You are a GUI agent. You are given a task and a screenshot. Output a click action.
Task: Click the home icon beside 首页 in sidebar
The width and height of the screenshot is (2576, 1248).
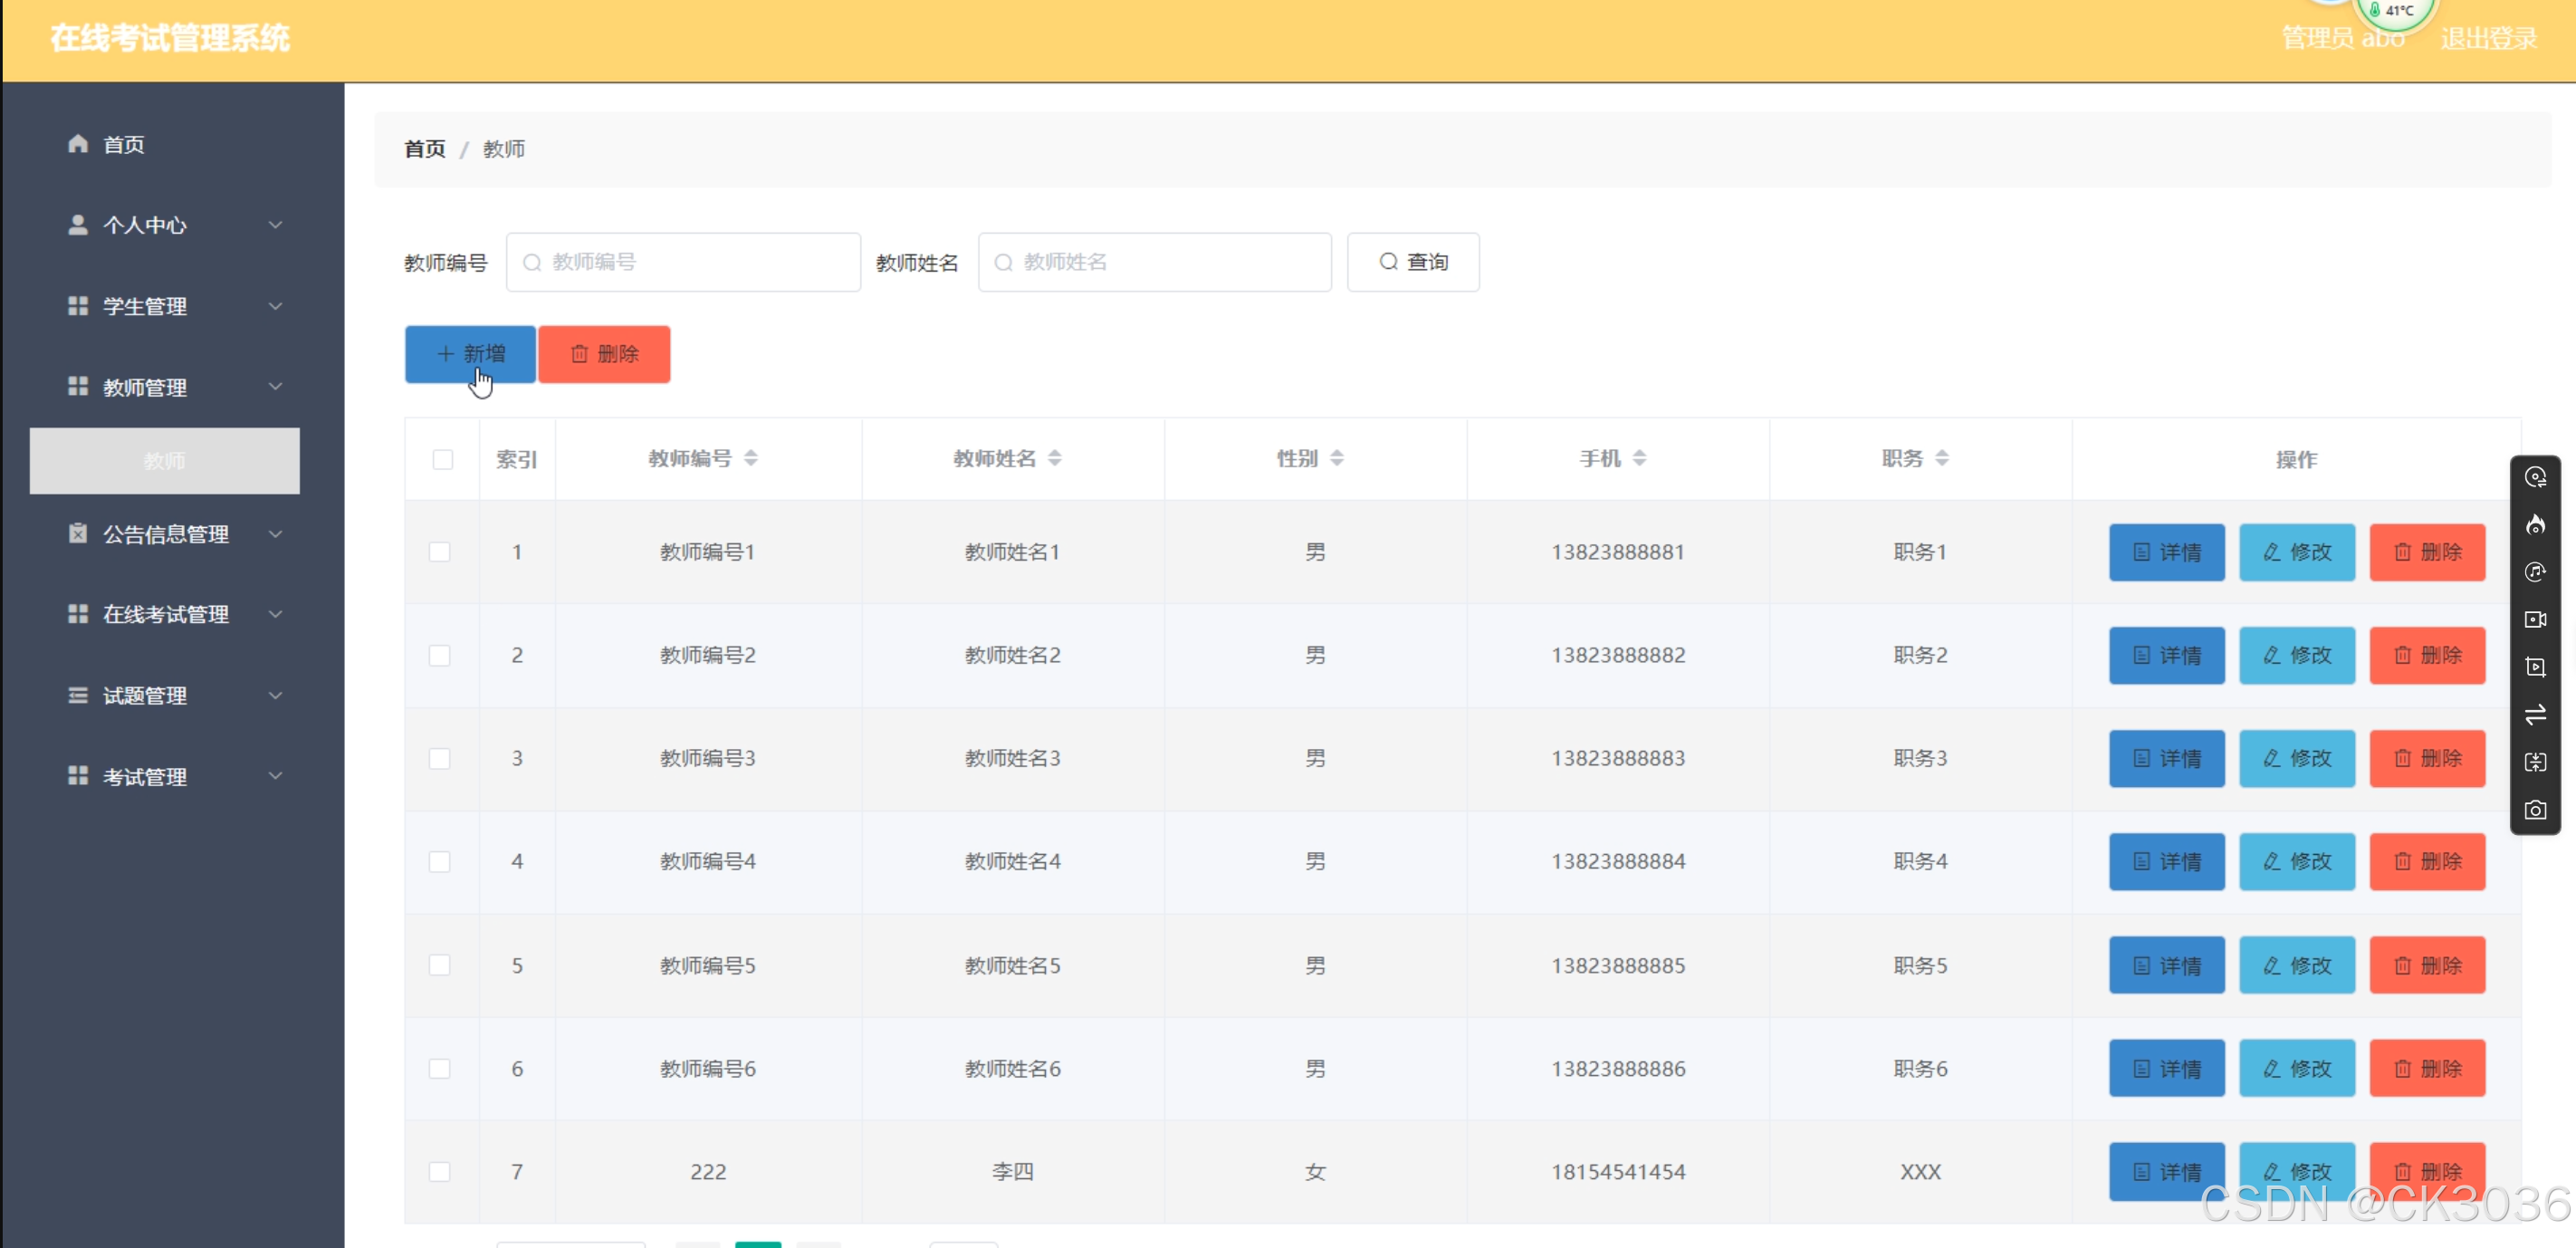point(78,143)
